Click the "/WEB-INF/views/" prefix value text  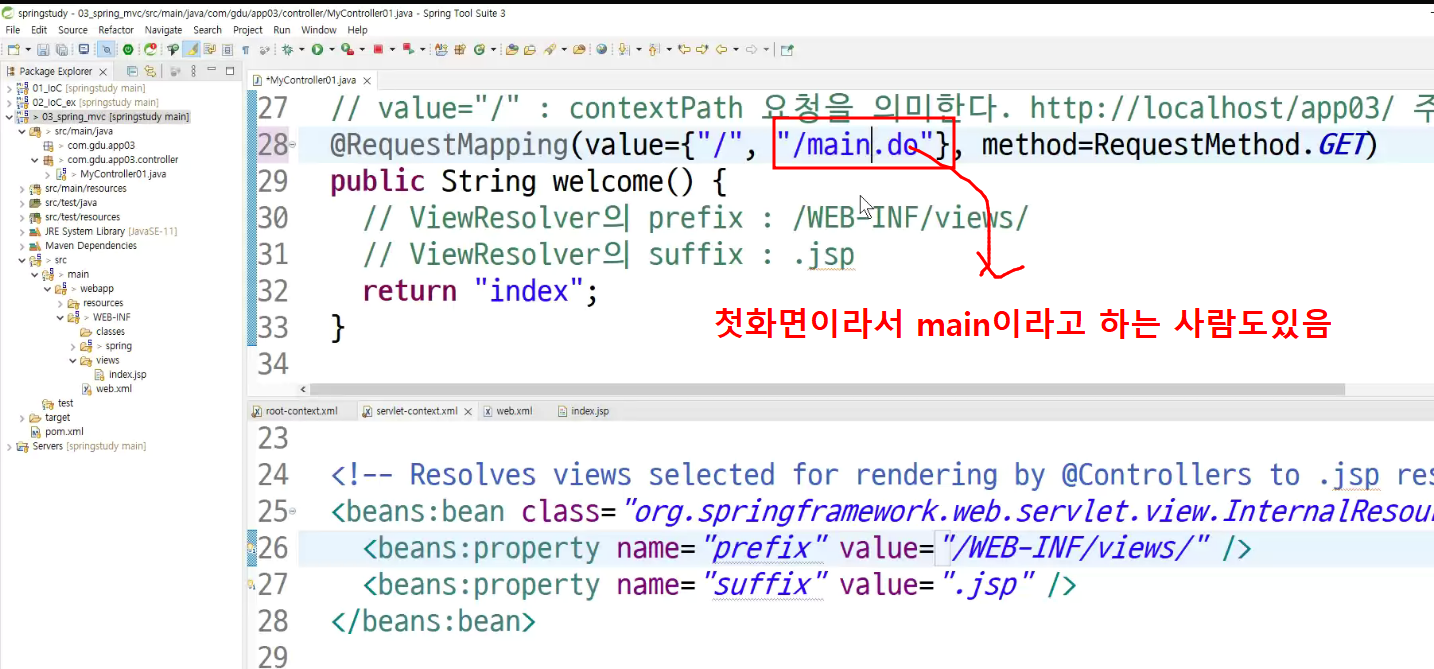[1078, 548]
